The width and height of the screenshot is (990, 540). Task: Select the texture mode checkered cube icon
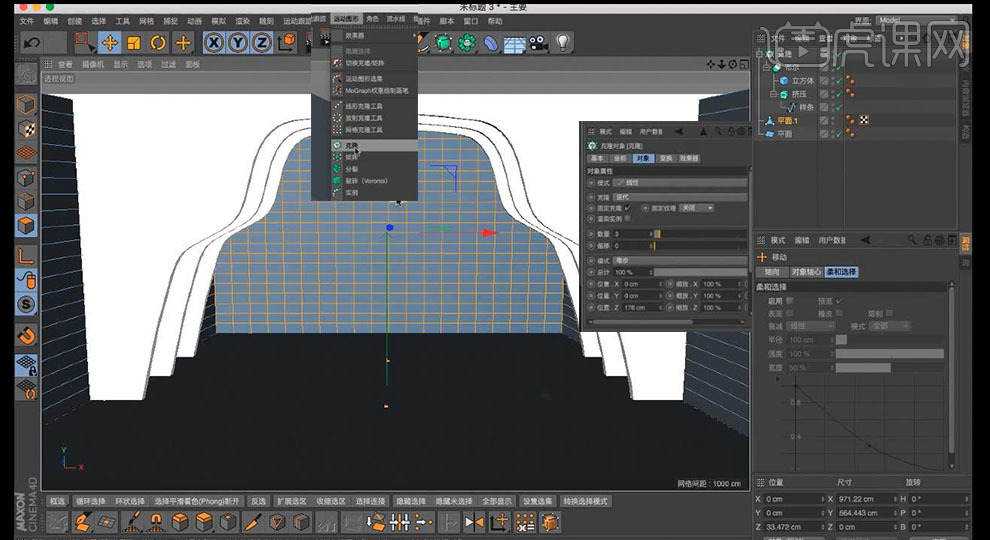pos(26,129)
